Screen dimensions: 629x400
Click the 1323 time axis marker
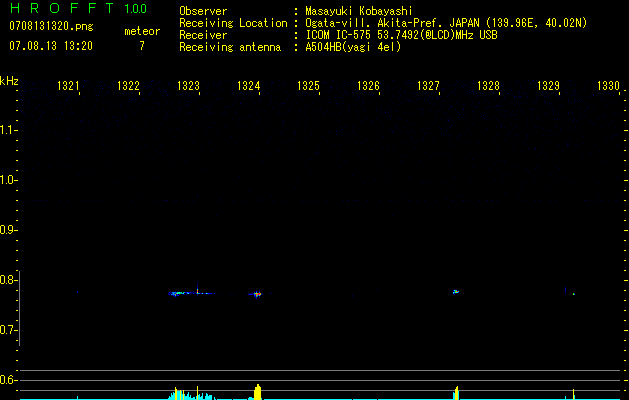point(188,86)
